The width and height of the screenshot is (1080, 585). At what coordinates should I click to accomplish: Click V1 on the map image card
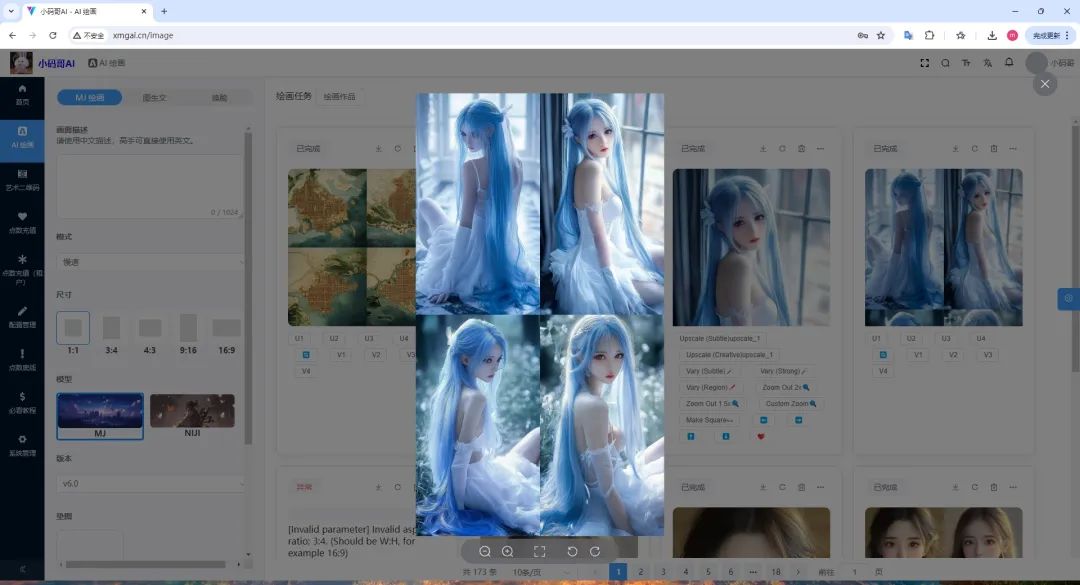pyautogui.click(x=341, y=355)
